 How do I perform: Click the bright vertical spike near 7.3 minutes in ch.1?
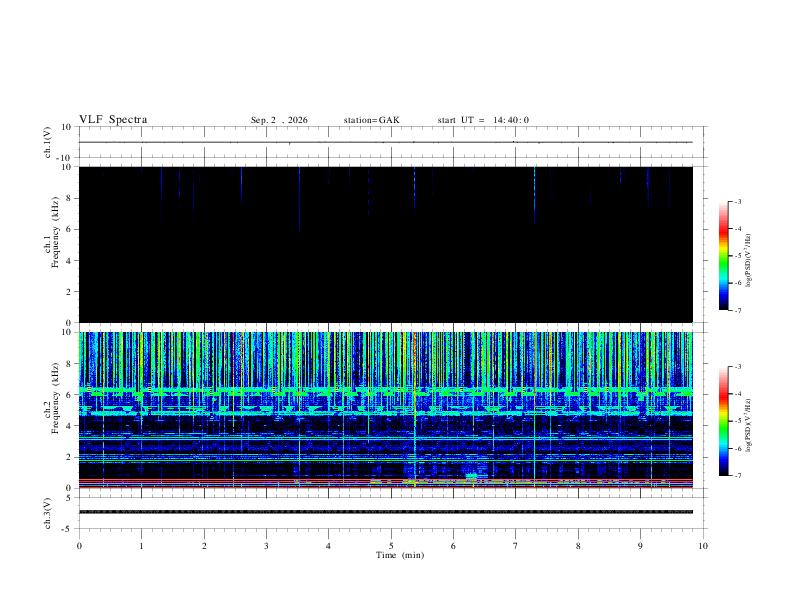point(534,194)
